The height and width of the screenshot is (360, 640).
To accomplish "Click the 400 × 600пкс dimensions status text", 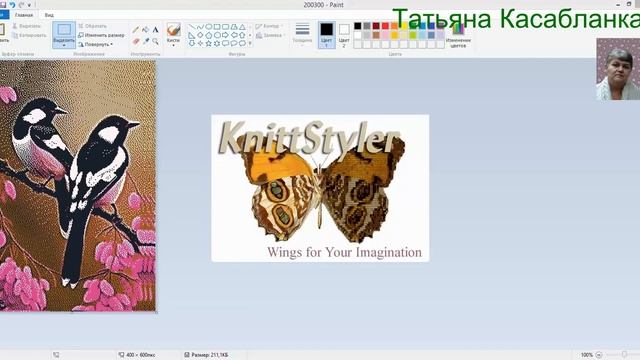I will (x=140, y=355).
